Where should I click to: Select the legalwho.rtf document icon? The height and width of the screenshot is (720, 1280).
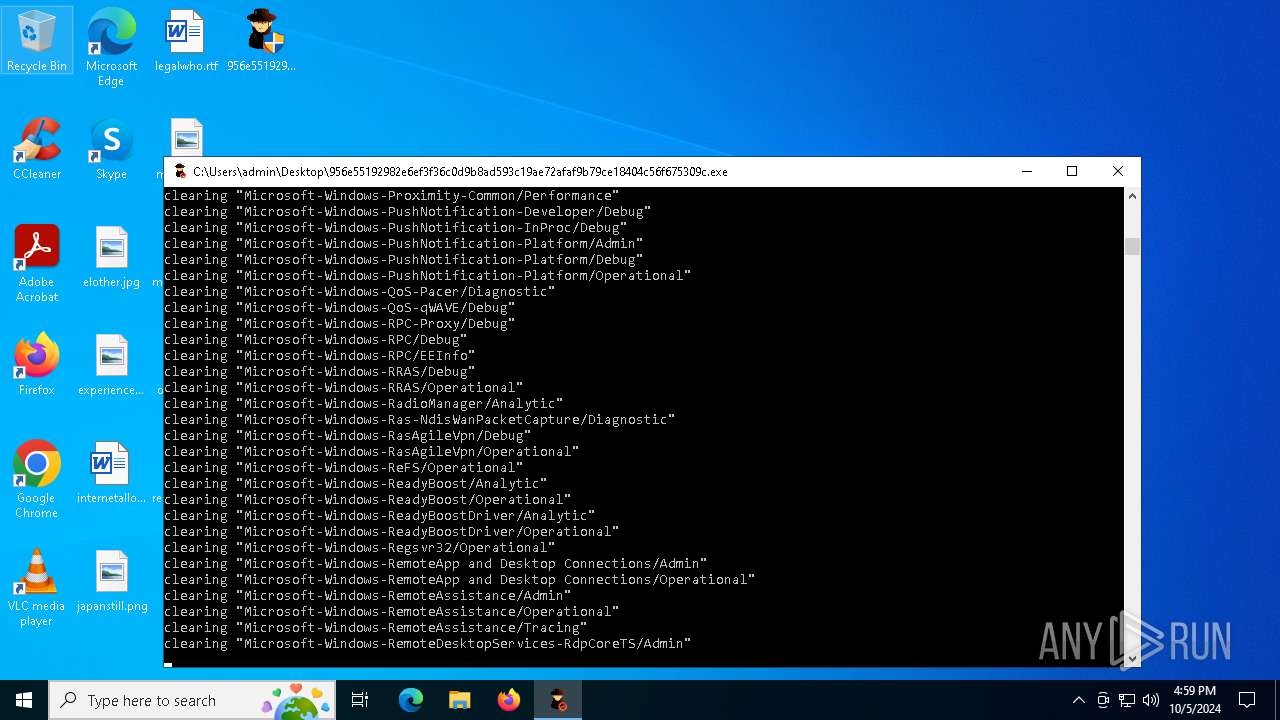(186, 41)
